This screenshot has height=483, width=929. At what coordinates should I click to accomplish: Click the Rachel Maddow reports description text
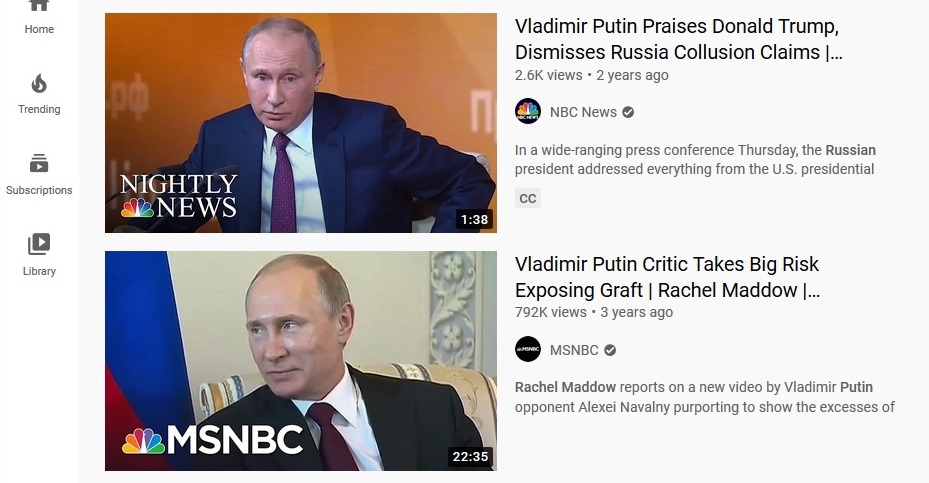click(x=704, y=397)
